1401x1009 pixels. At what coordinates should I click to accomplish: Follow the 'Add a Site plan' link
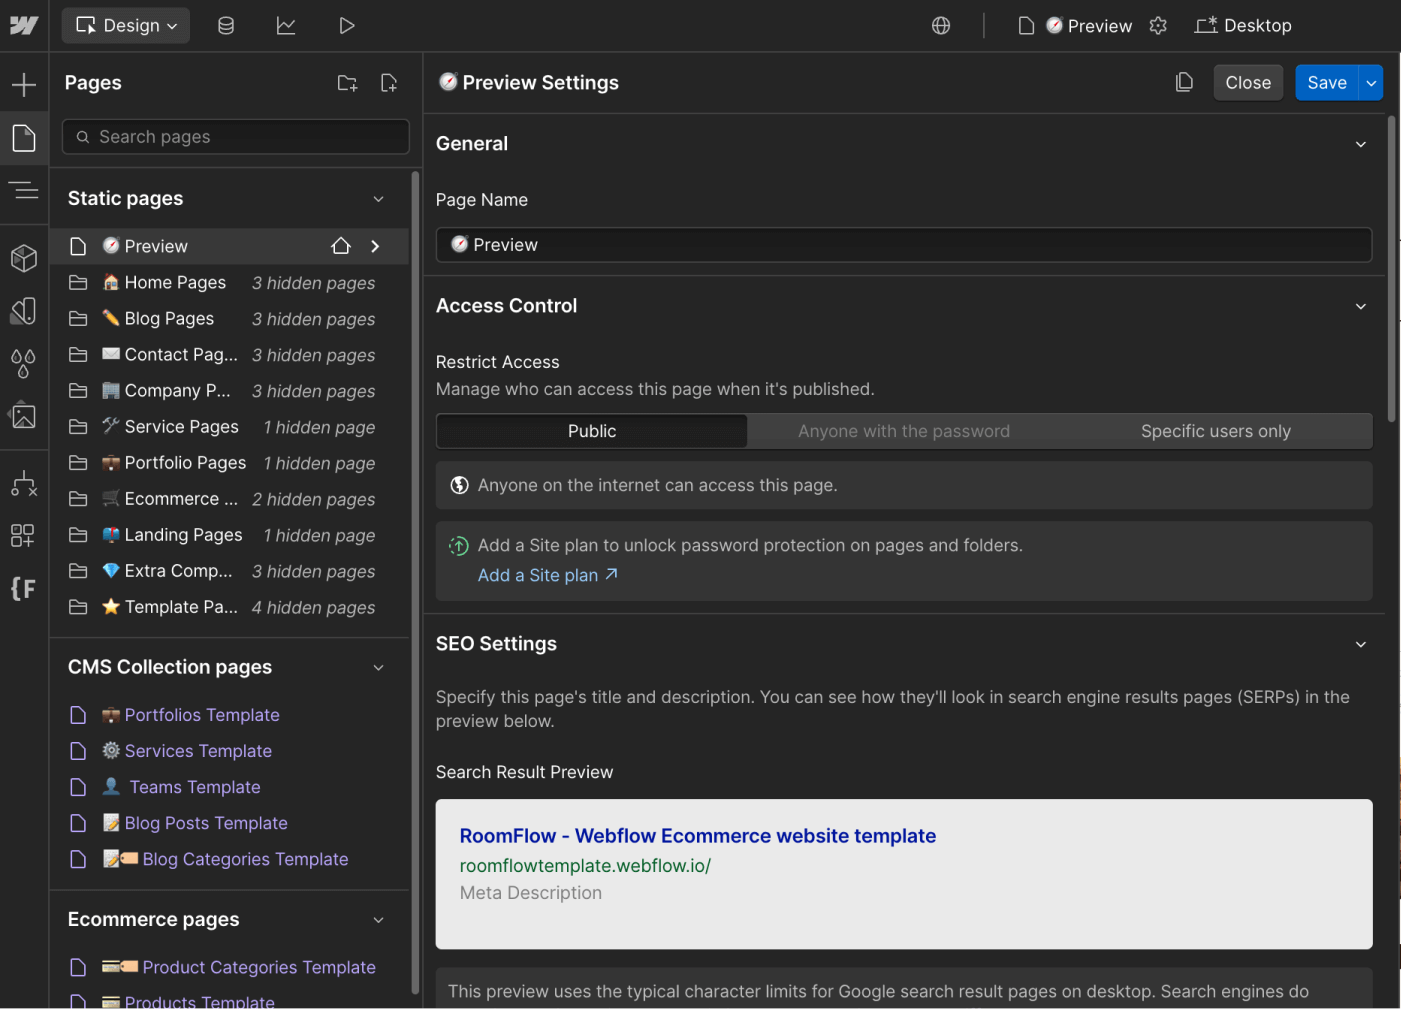(538, 575)
